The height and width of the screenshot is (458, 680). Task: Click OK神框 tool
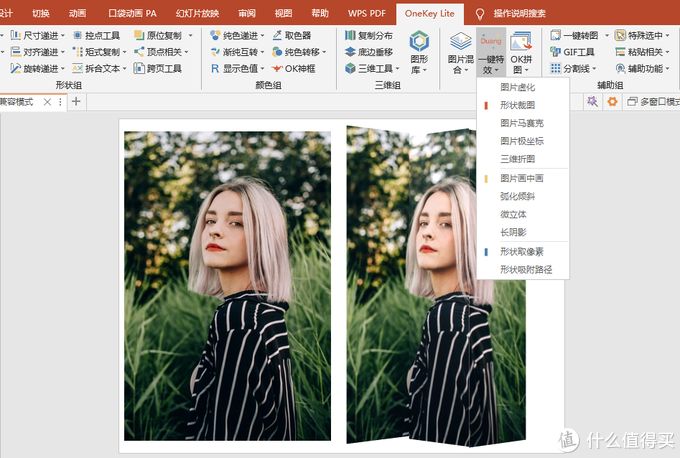click(x=293, y=68)
